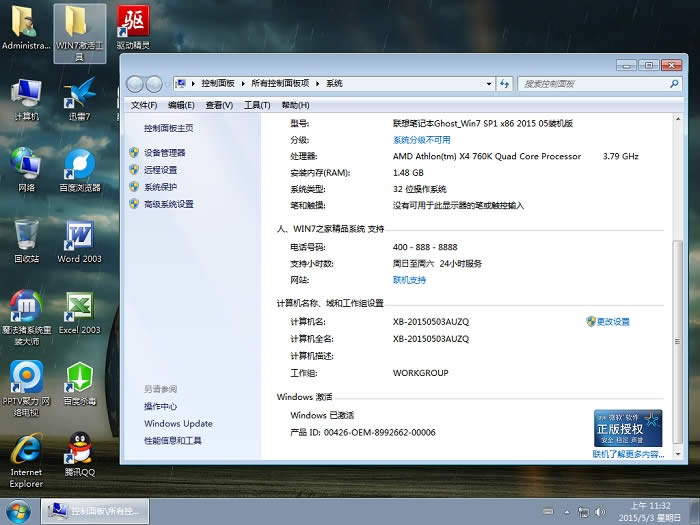Open the 工具(T) menu
Screen dimensions: 700x525
click(257, 105)
